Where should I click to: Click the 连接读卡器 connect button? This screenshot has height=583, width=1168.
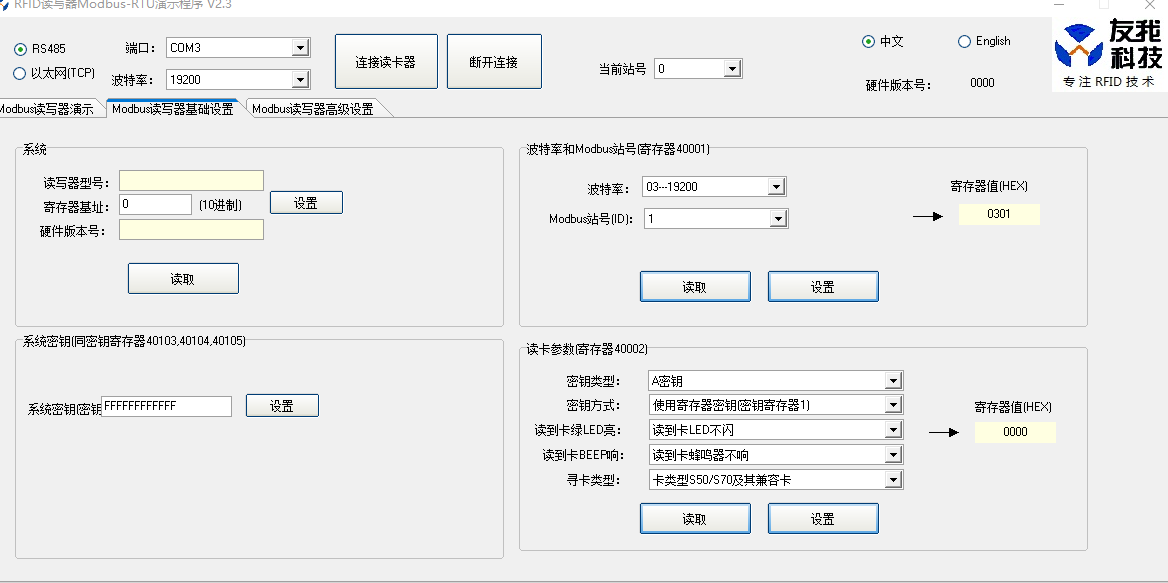point(386,60)
